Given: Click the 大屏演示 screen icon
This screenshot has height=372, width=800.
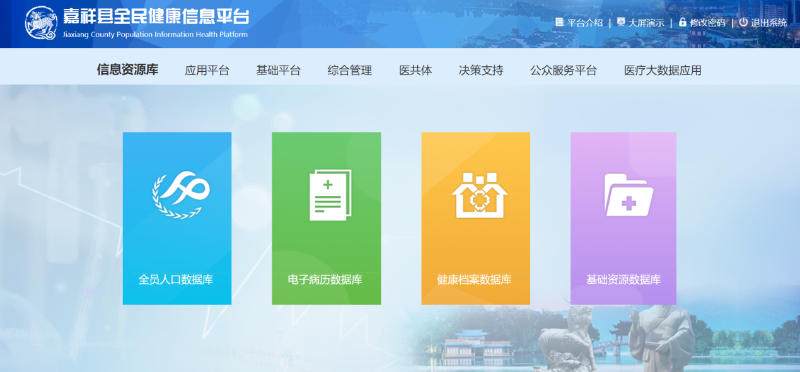Looking at the screenshot, I should point(620,22).
